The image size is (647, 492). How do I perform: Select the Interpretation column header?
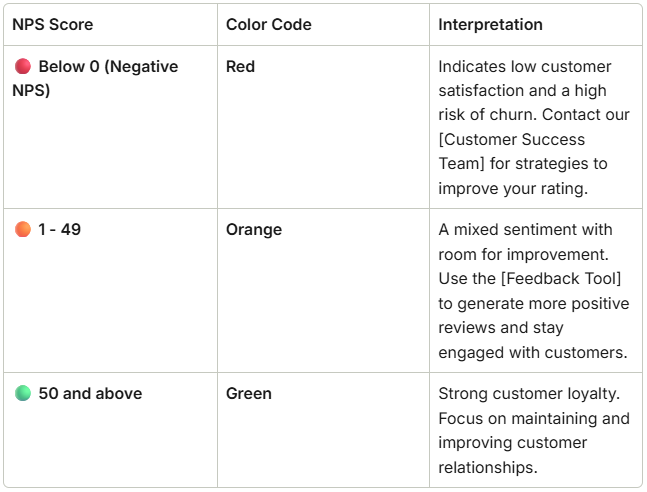tap(490, 24)
